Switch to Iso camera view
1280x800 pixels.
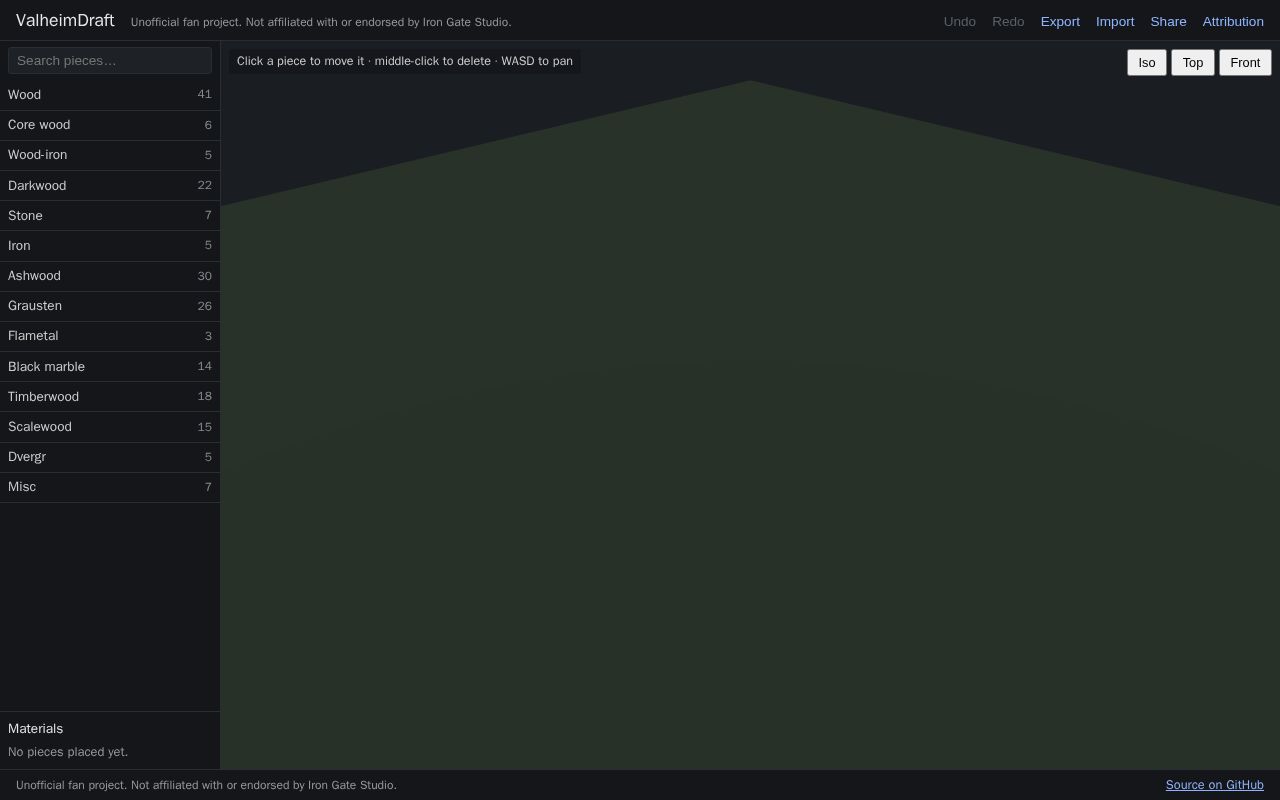1147,62
